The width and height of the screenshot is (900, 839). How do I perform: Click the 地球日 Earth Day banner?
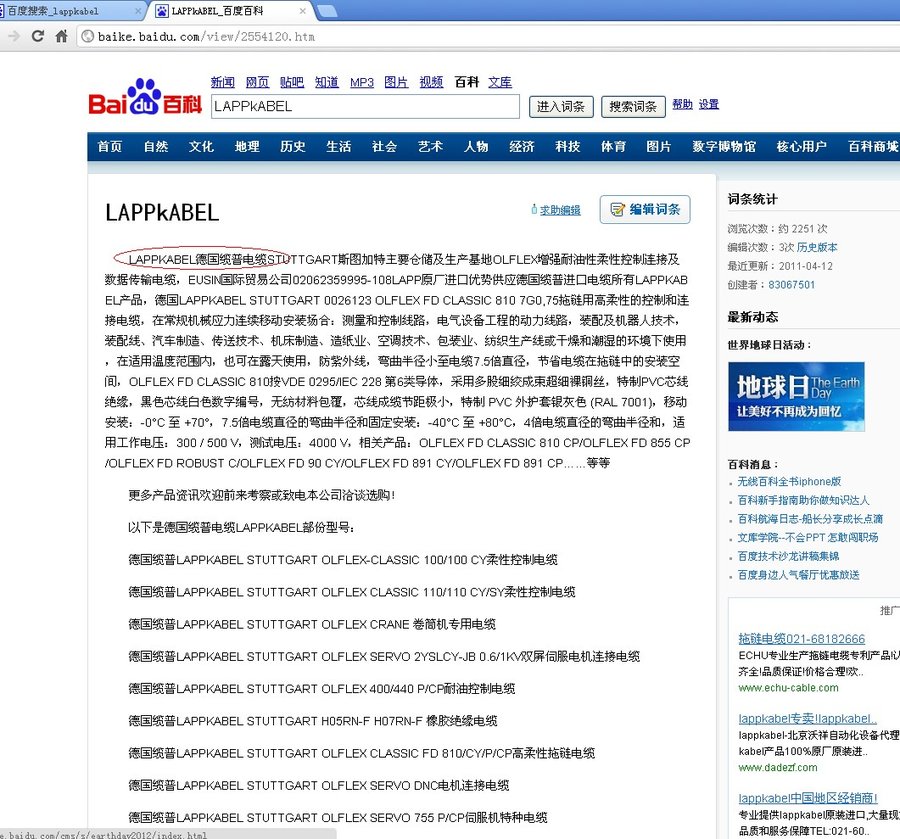pos(796,397)
